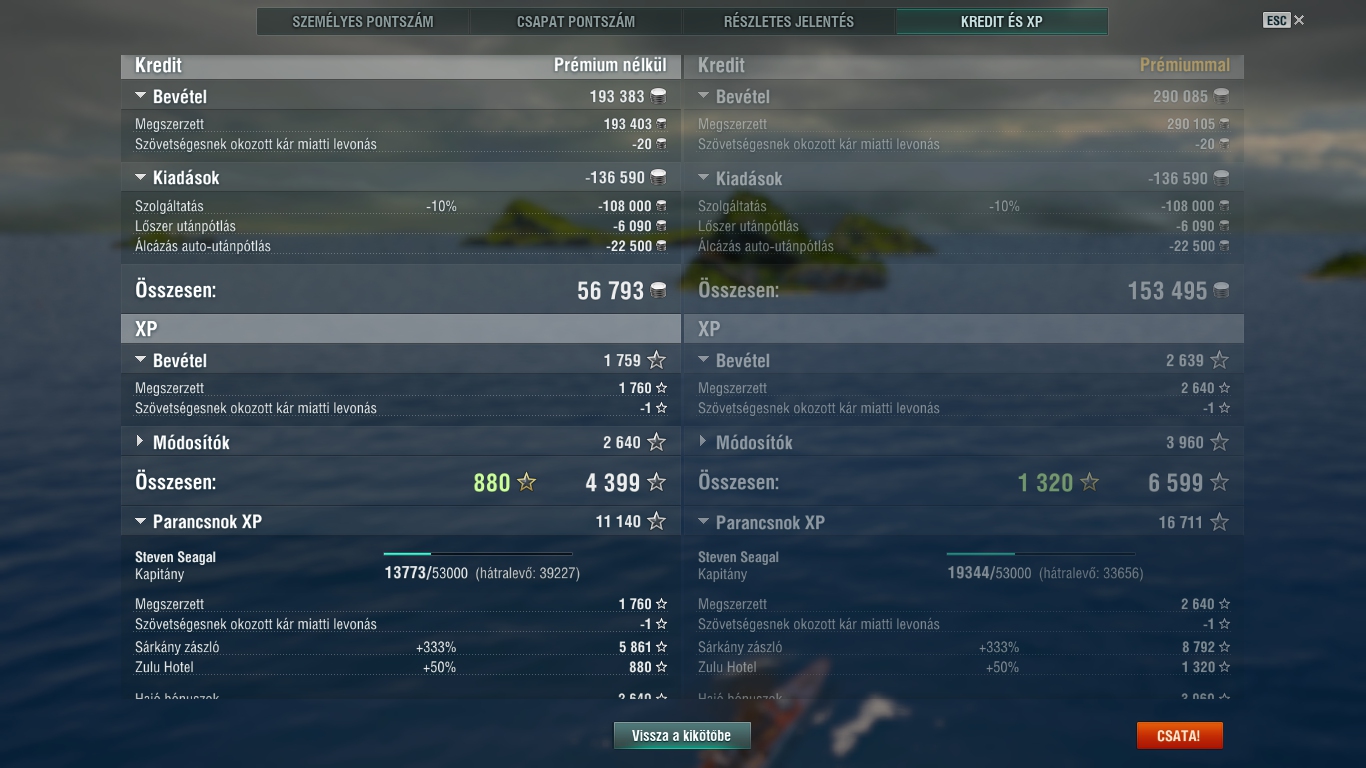1366x768 pixels.
Task: Click the green 880 free XP star icon
Action: click(526, 482)
